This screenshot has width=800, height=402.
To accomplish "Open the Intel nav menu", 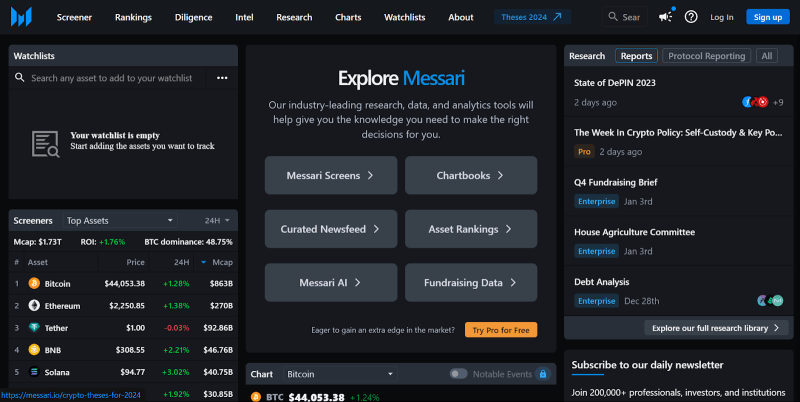I will coord(244,17).
